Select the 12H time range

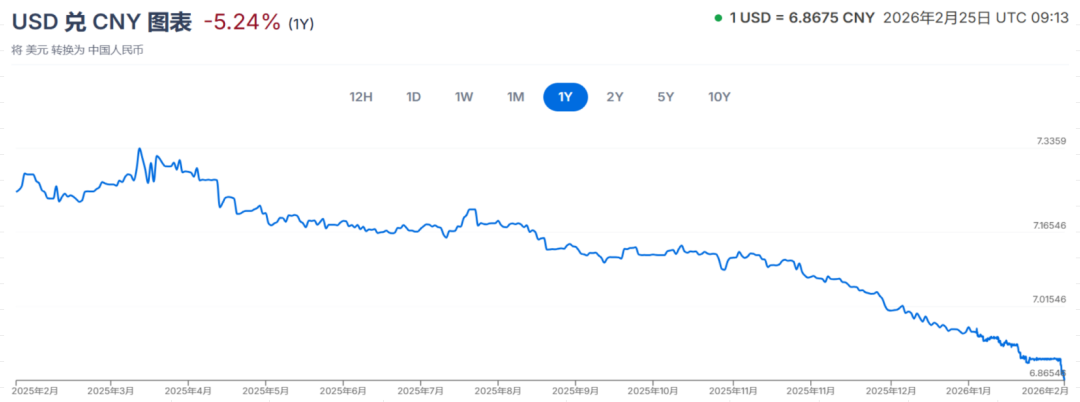coord(361,97)
